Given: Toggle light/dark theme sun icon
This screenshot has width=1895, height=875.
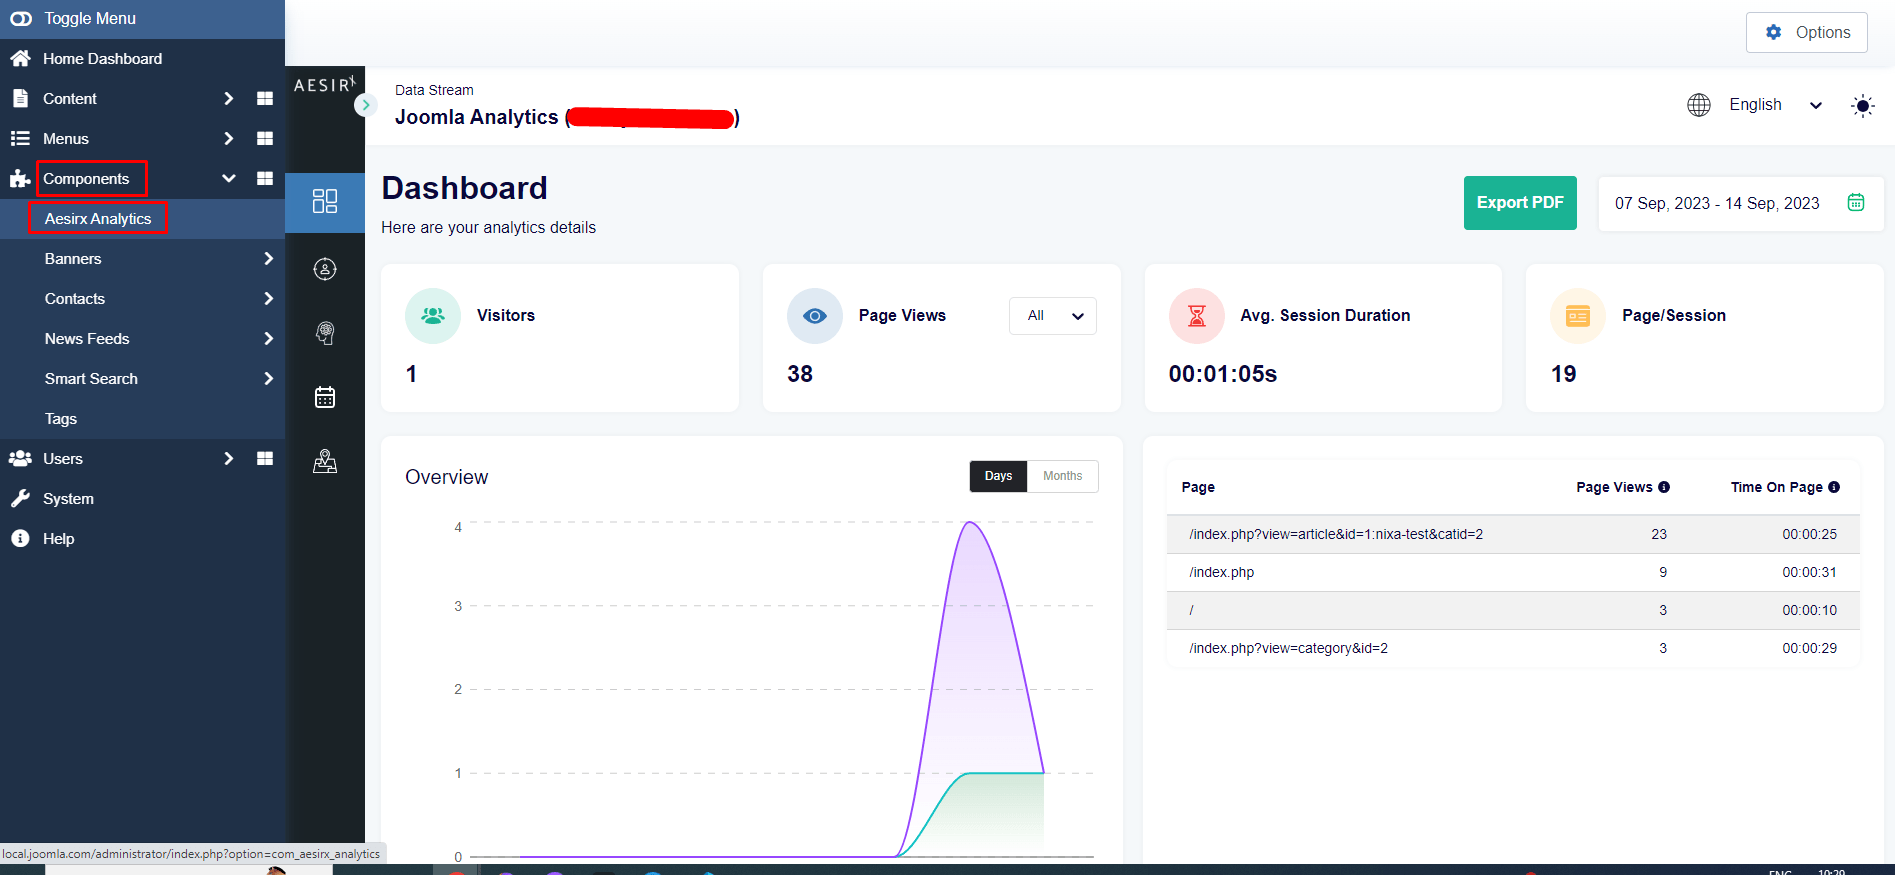Looking at the screenshot, I should 1862,106.
